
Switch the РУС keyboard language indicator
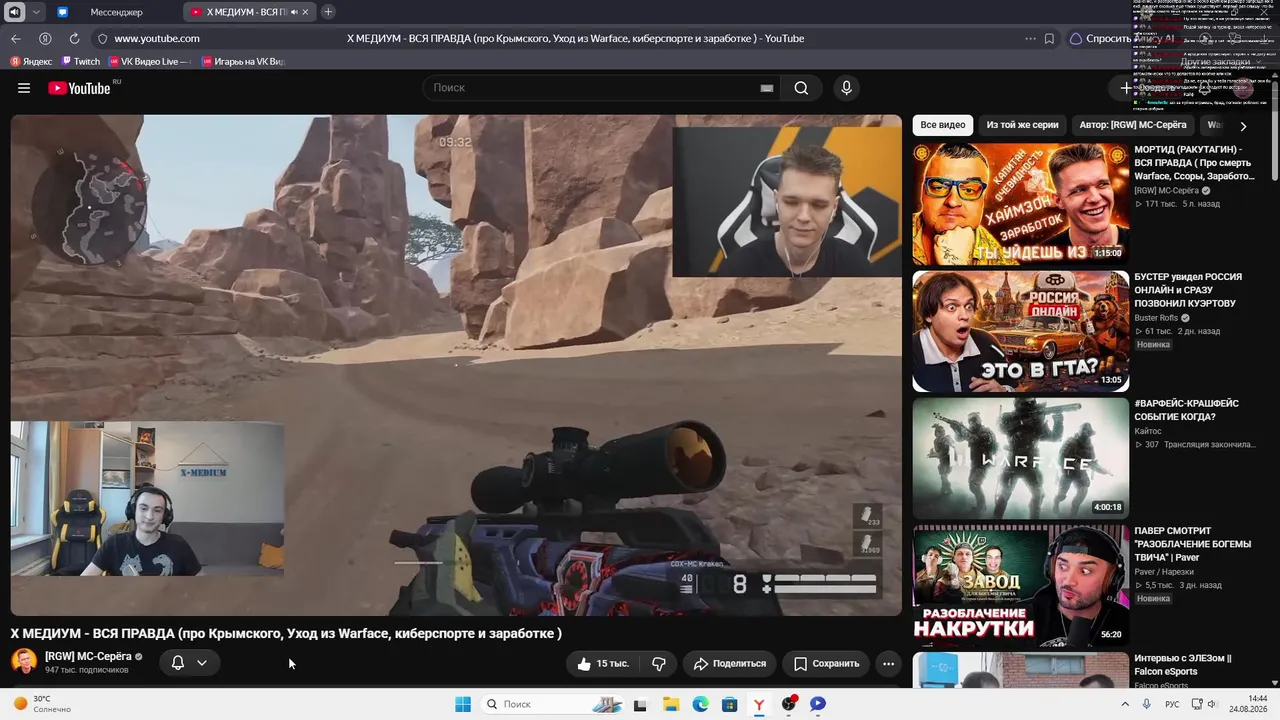[x=1172, y=704]
